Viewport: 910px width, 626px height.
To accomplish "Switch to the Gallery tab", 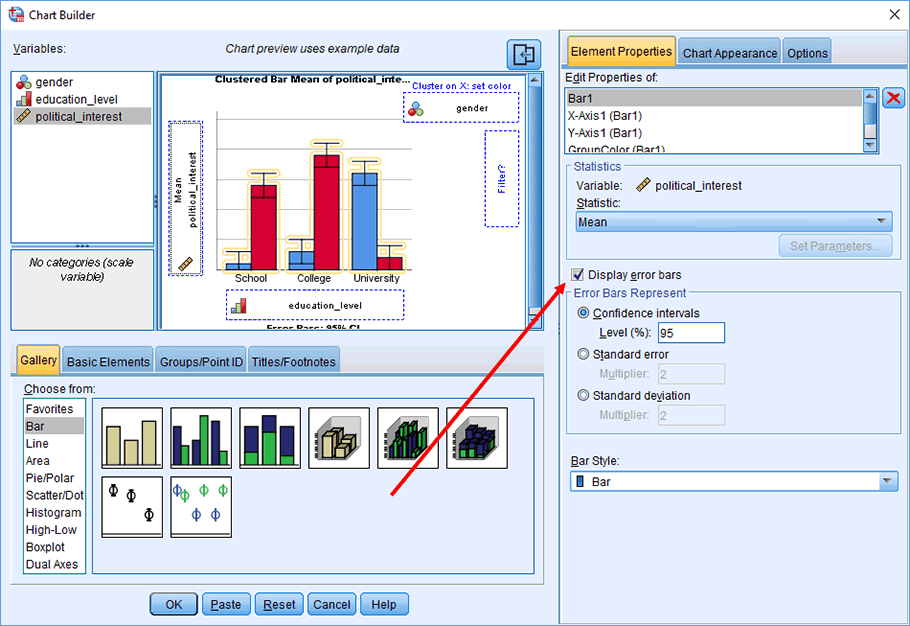I will click(38, 360).
